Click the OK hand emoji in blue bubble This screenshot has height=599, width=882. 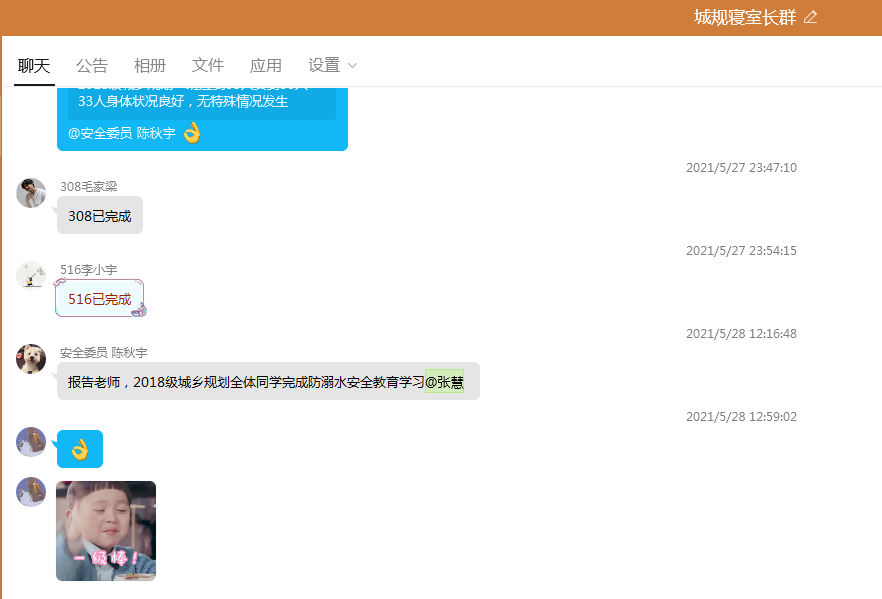point(79,449)
